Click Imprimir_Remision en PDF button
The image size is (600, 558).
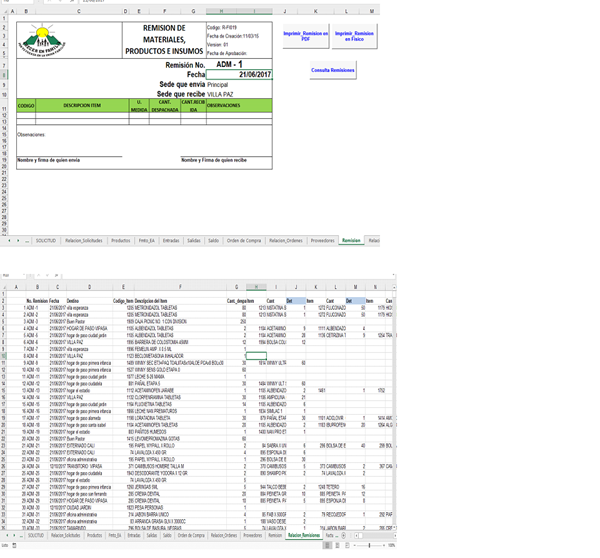point(306,36)
